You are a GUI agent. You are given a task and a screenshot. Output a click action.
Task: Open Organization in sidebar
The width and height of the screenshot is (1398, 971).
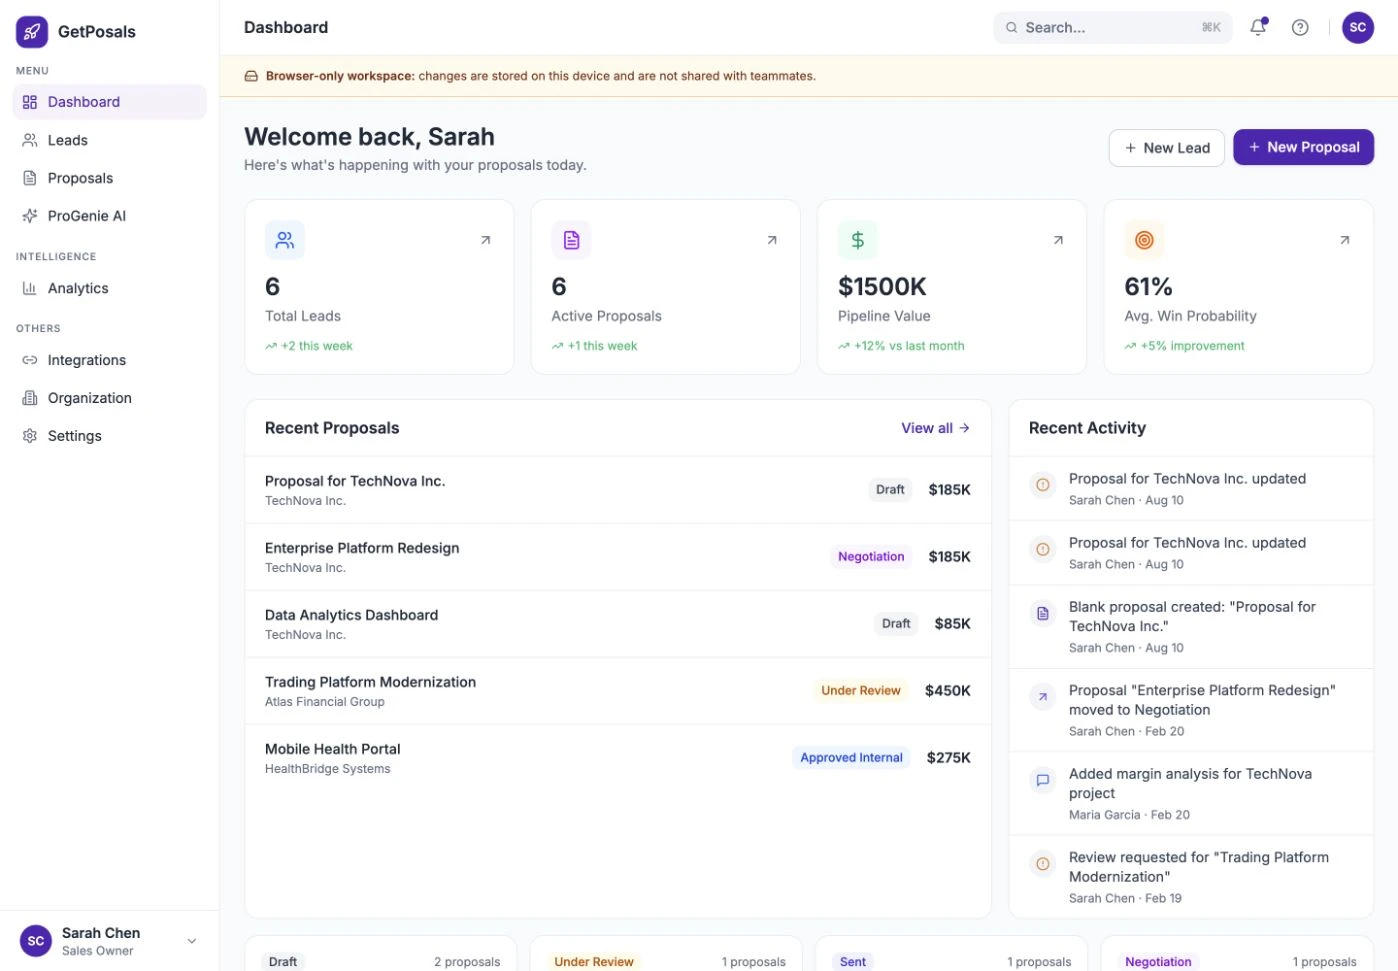(x=110, y=398)
